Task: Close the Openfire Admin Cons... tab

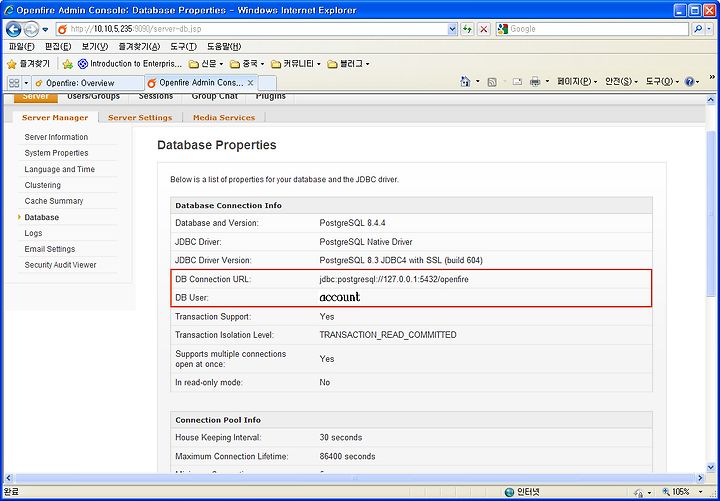Action: 251,83
